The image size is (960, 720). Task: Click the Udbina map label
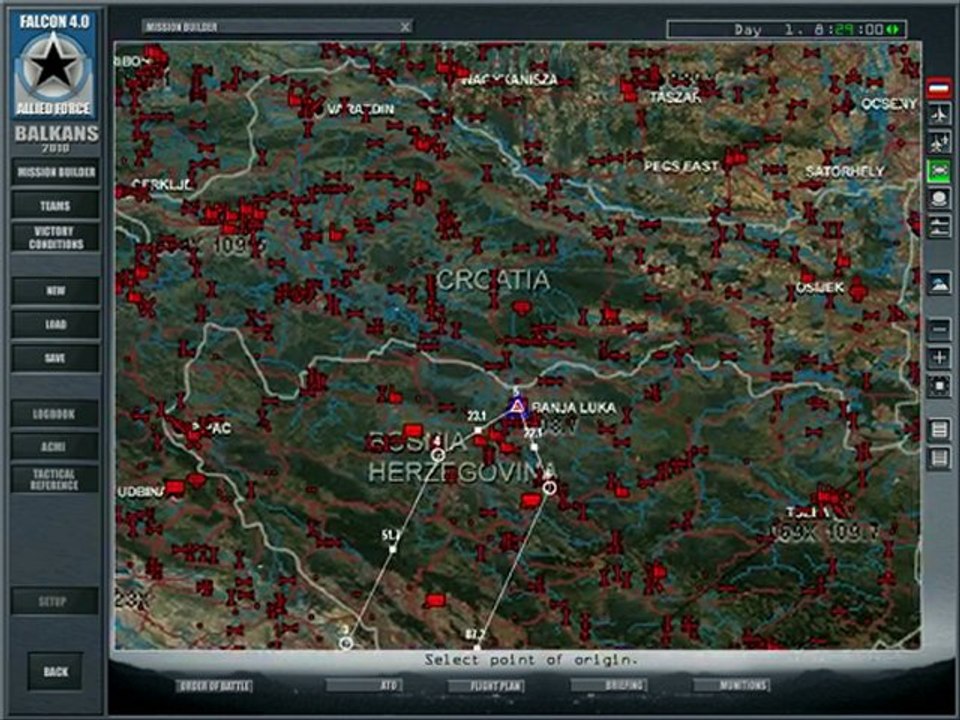pos(141,492)
